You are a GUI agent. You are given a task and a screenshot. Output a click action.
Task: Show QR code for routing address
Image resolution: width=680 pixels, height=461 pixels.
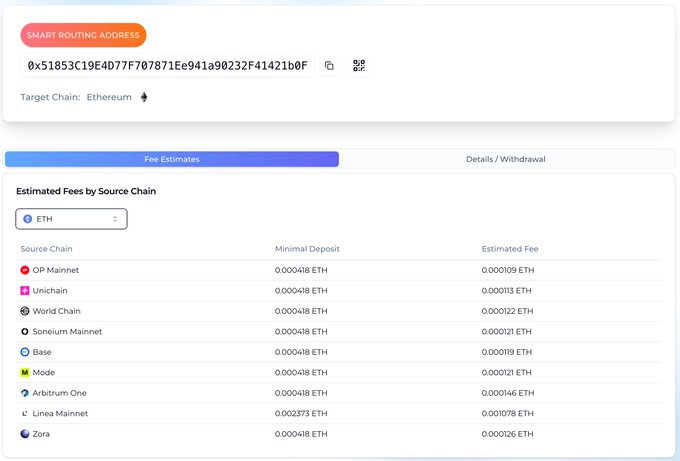tap(359, 65)
